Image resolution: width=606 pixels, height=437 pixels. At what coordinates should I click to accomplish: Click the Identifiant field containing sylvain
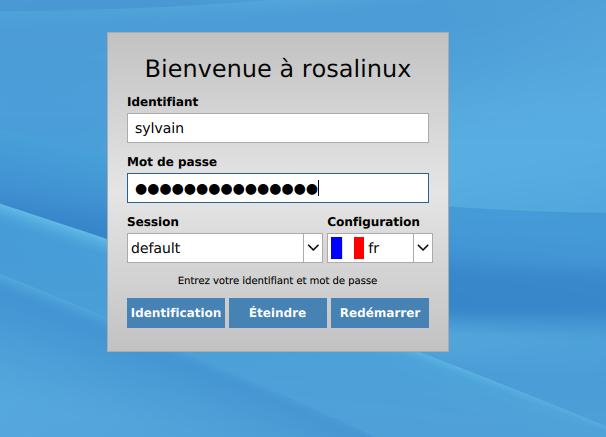tap(277, 128)
